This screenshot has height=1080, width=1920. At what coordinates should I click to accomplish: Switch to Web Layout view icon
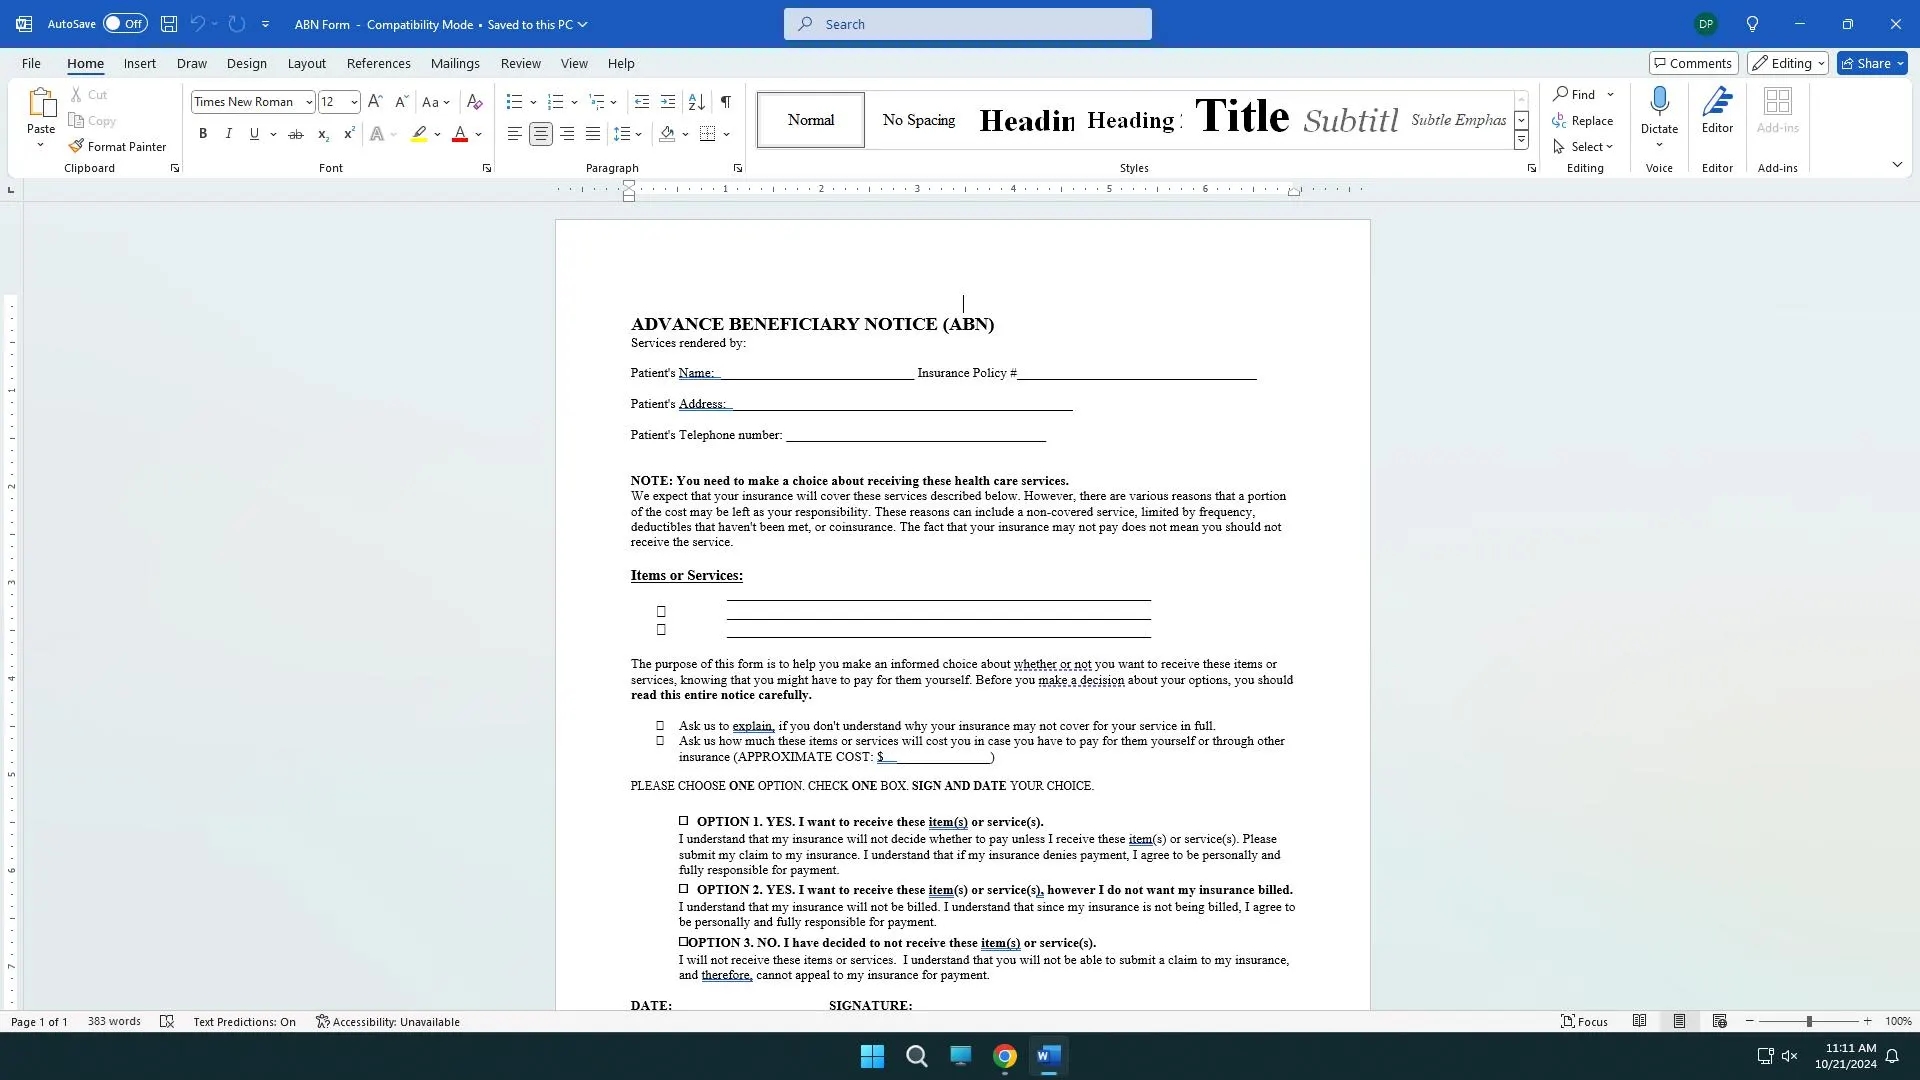[1719, 1022]
